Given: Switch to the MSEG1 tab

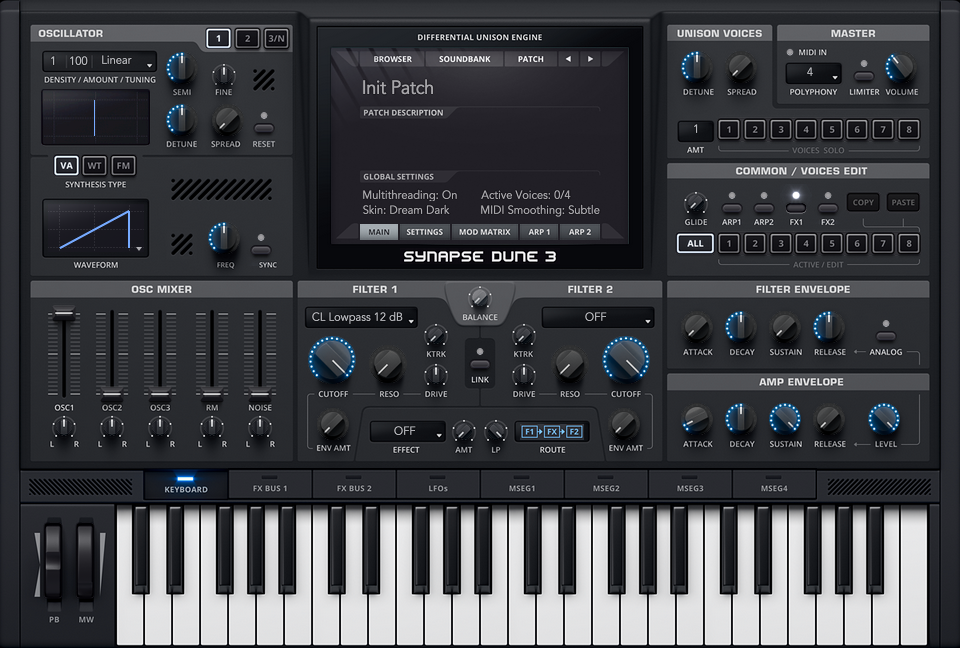Looking at the screenshot, I should point(522,484).
